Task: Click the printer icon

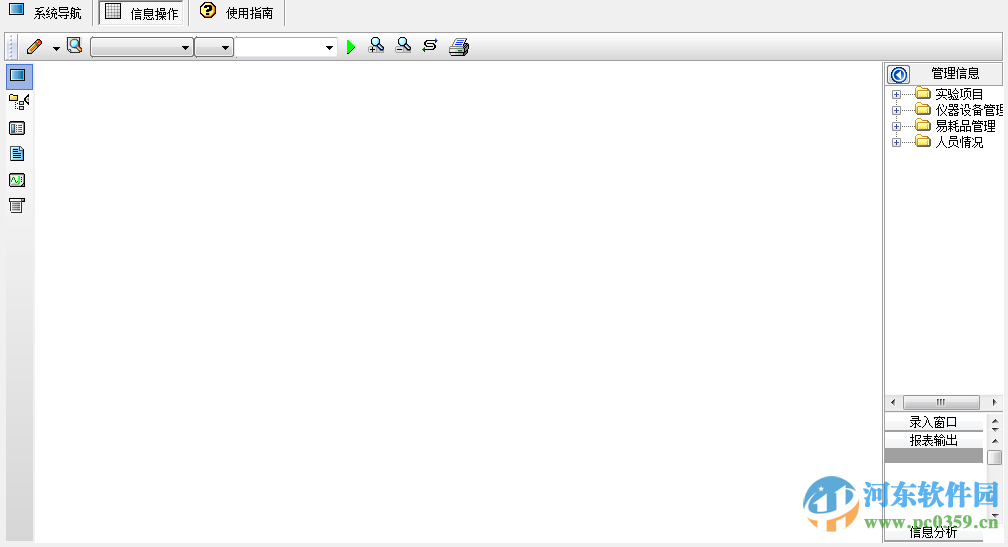Action: point(459,47)
